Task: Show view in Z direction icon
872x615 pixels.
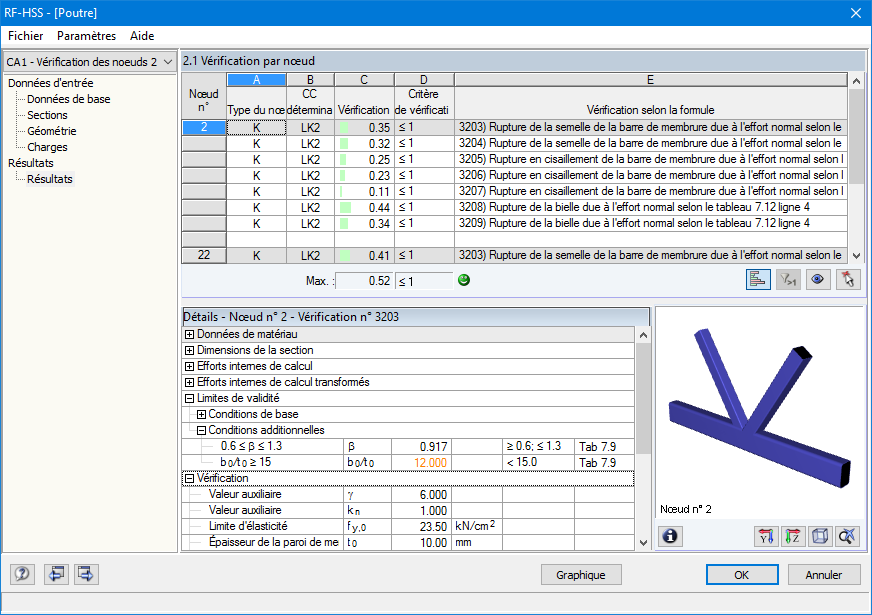Action: tap(793, 536)
